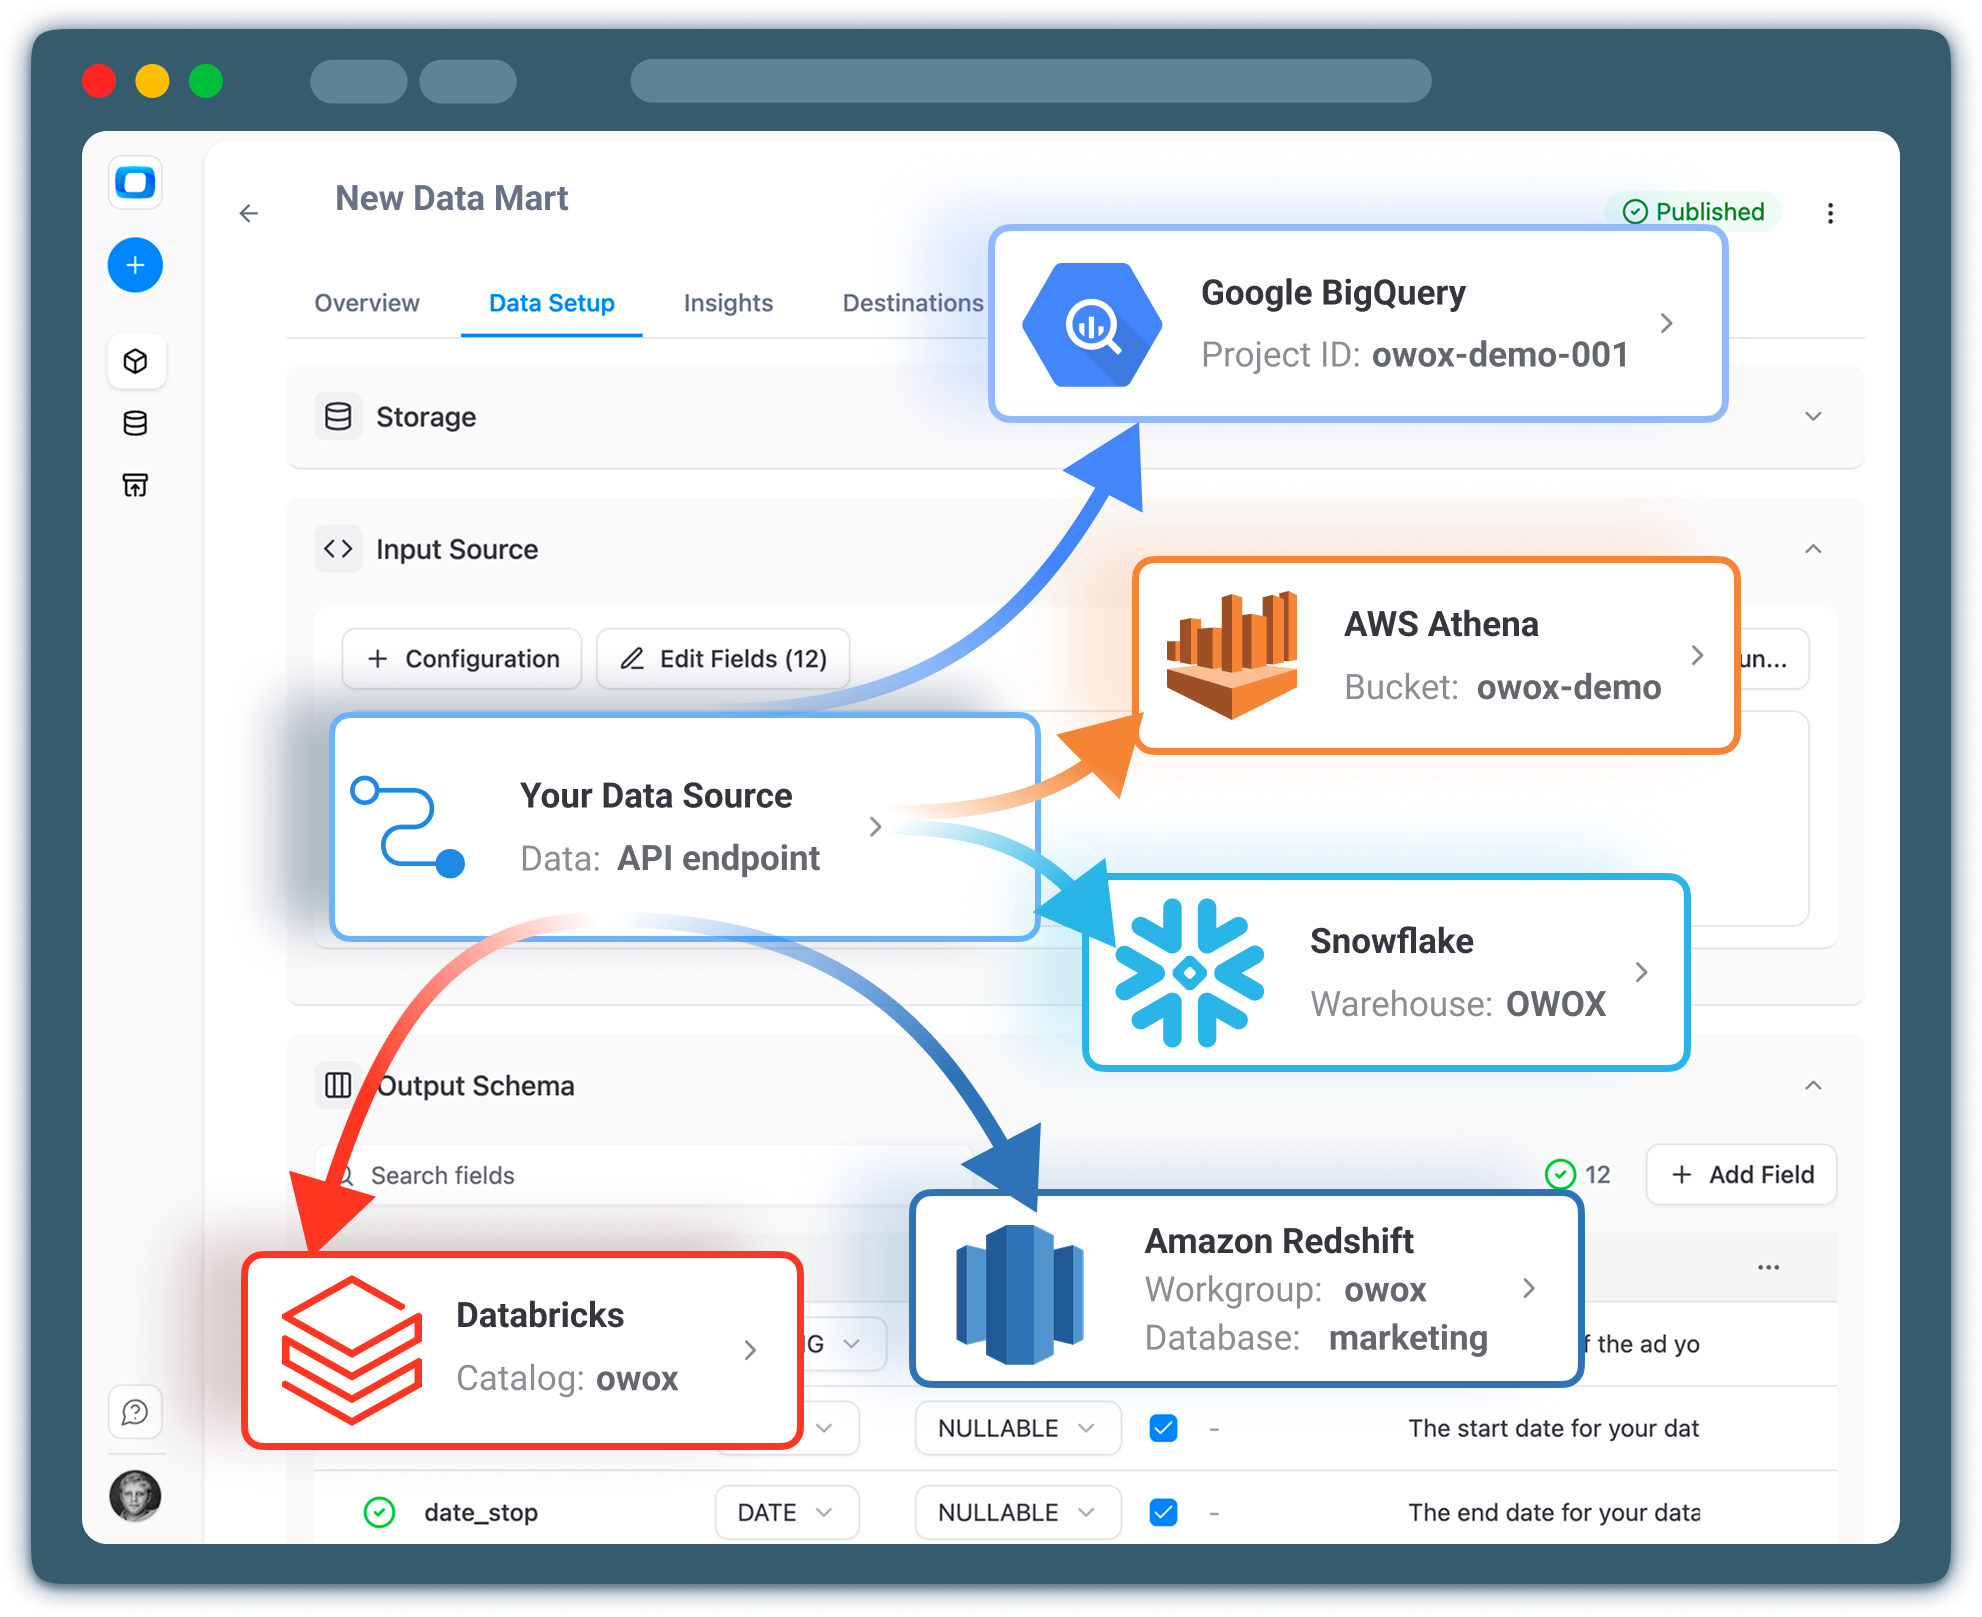This screenshot has width=1982, height=1617.
Task: Switch to the Insights tab
Action: [728, 303]
